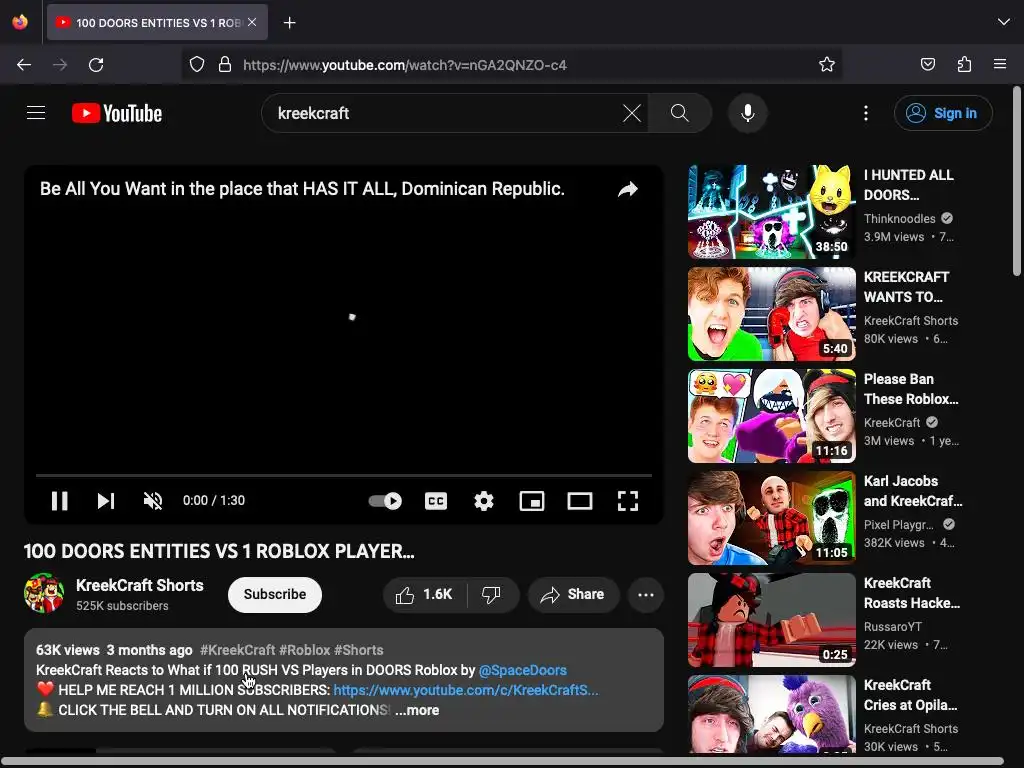This screenshot has width=1024, height=768.
Task: Bookmark this page with star icon
Action: [827, 64]
